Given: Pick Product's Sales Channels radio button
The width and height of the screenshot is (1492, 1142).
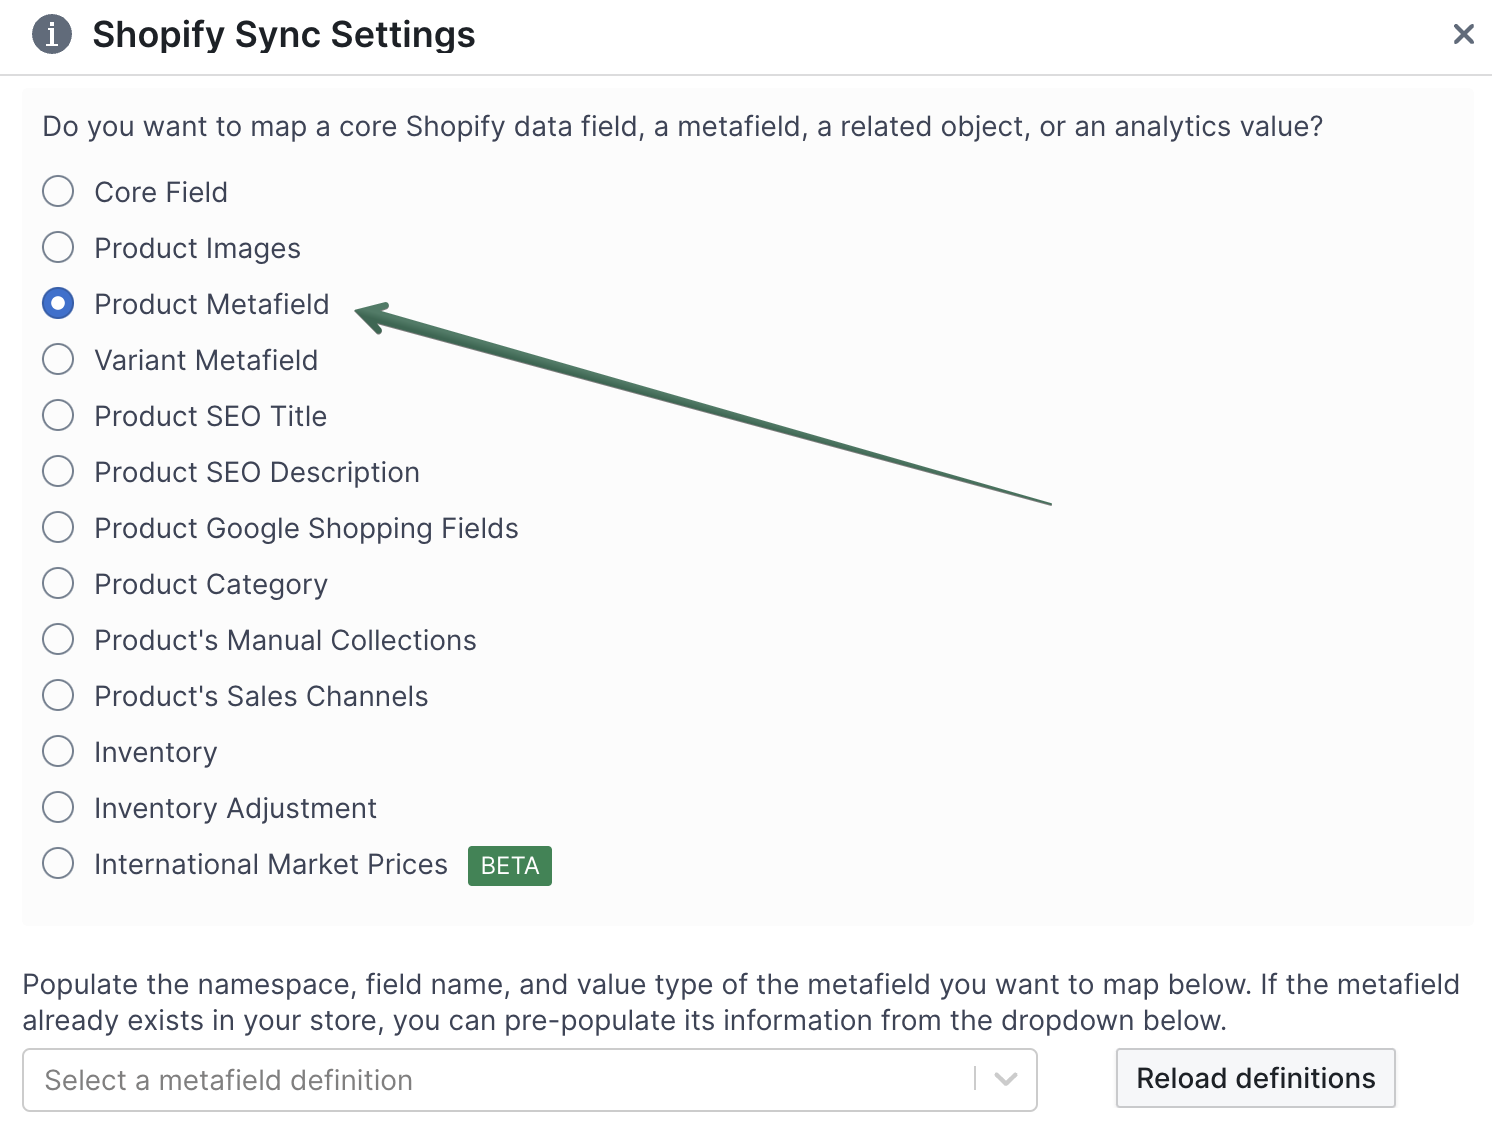Looking at the screenshot, I should click(x=58, y=695).
